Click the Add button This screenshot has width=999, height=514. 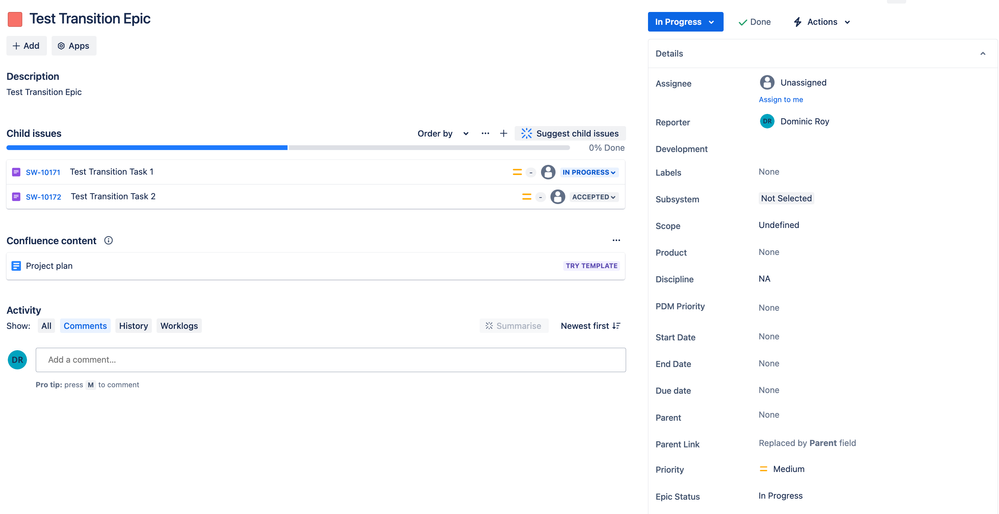coord(26,46)
